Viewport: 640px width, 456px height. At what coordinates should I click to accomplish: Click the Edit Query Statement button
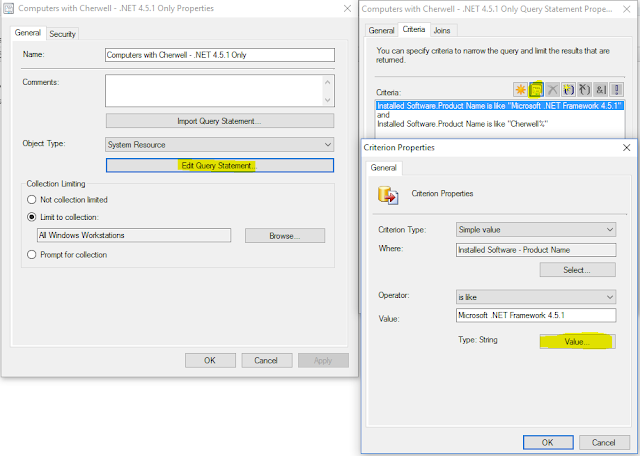coord(220,165)
